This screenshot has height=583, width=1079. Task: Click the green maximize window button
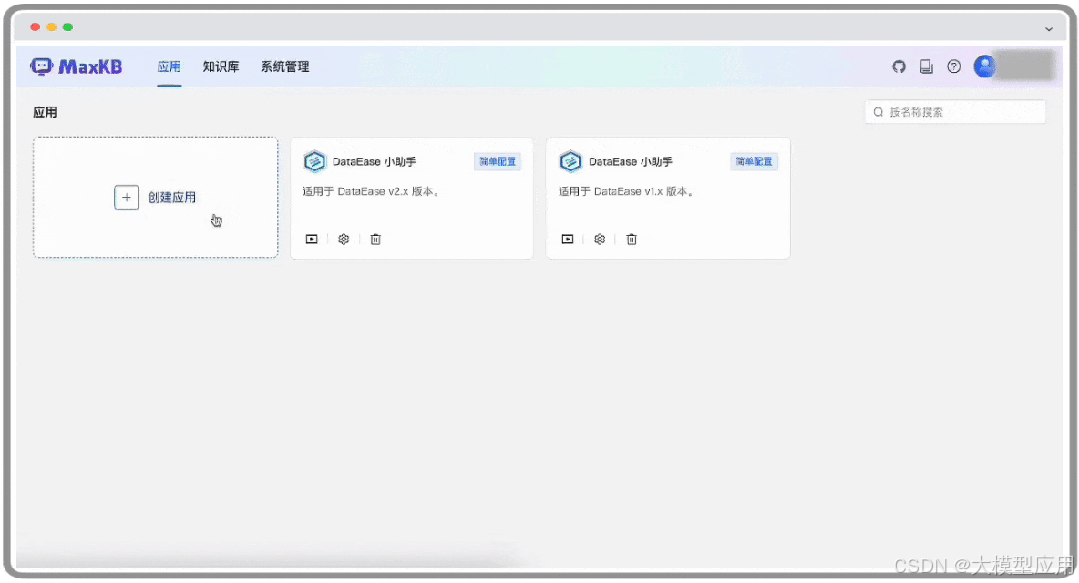click(68, 27)
